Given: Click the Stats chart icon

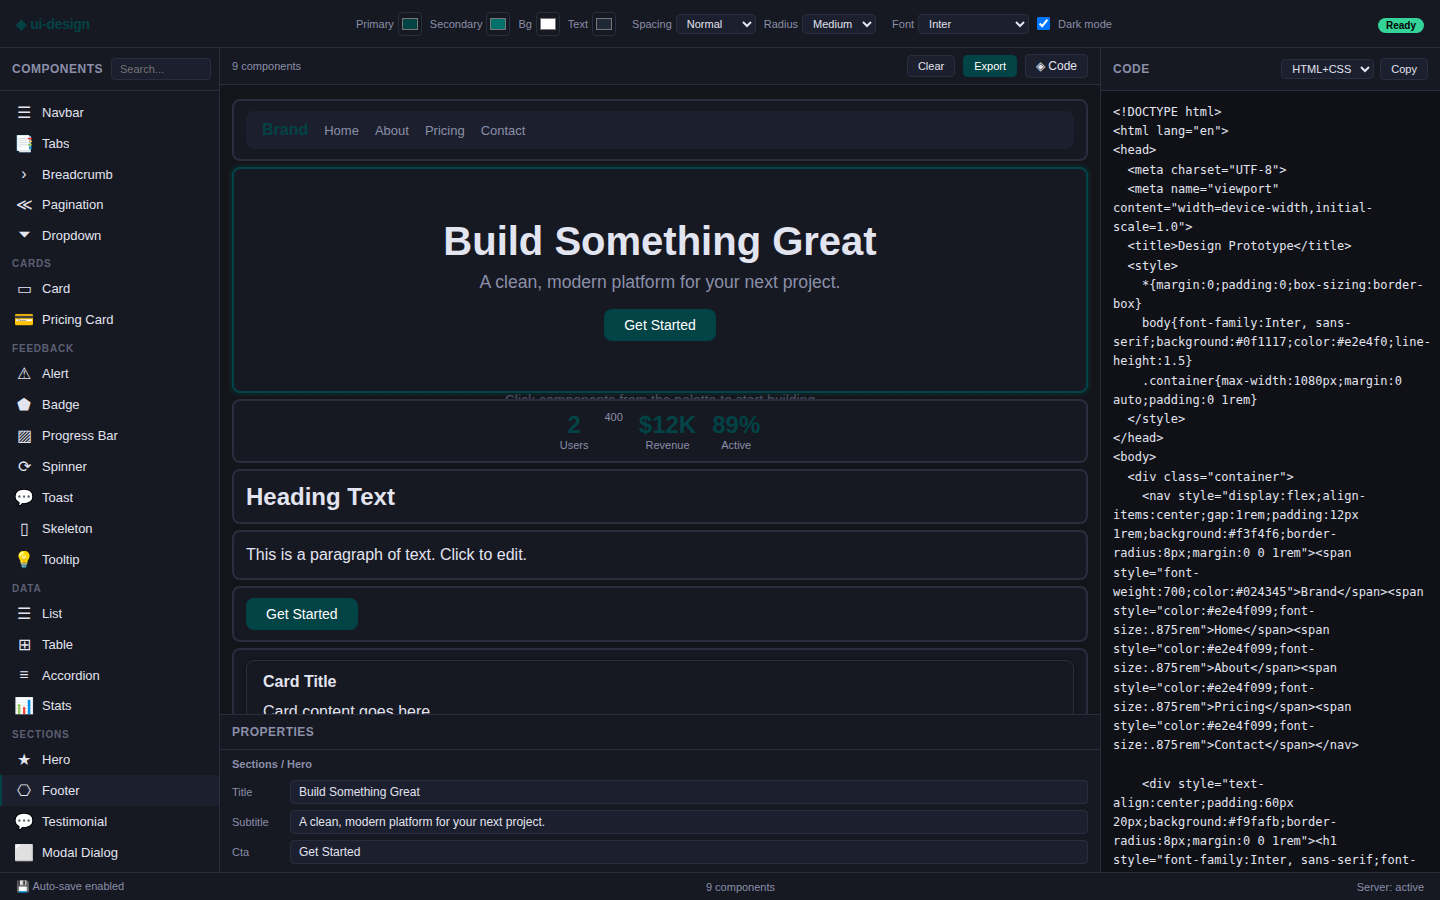Looking at the screenshot, I should [24, 706].
